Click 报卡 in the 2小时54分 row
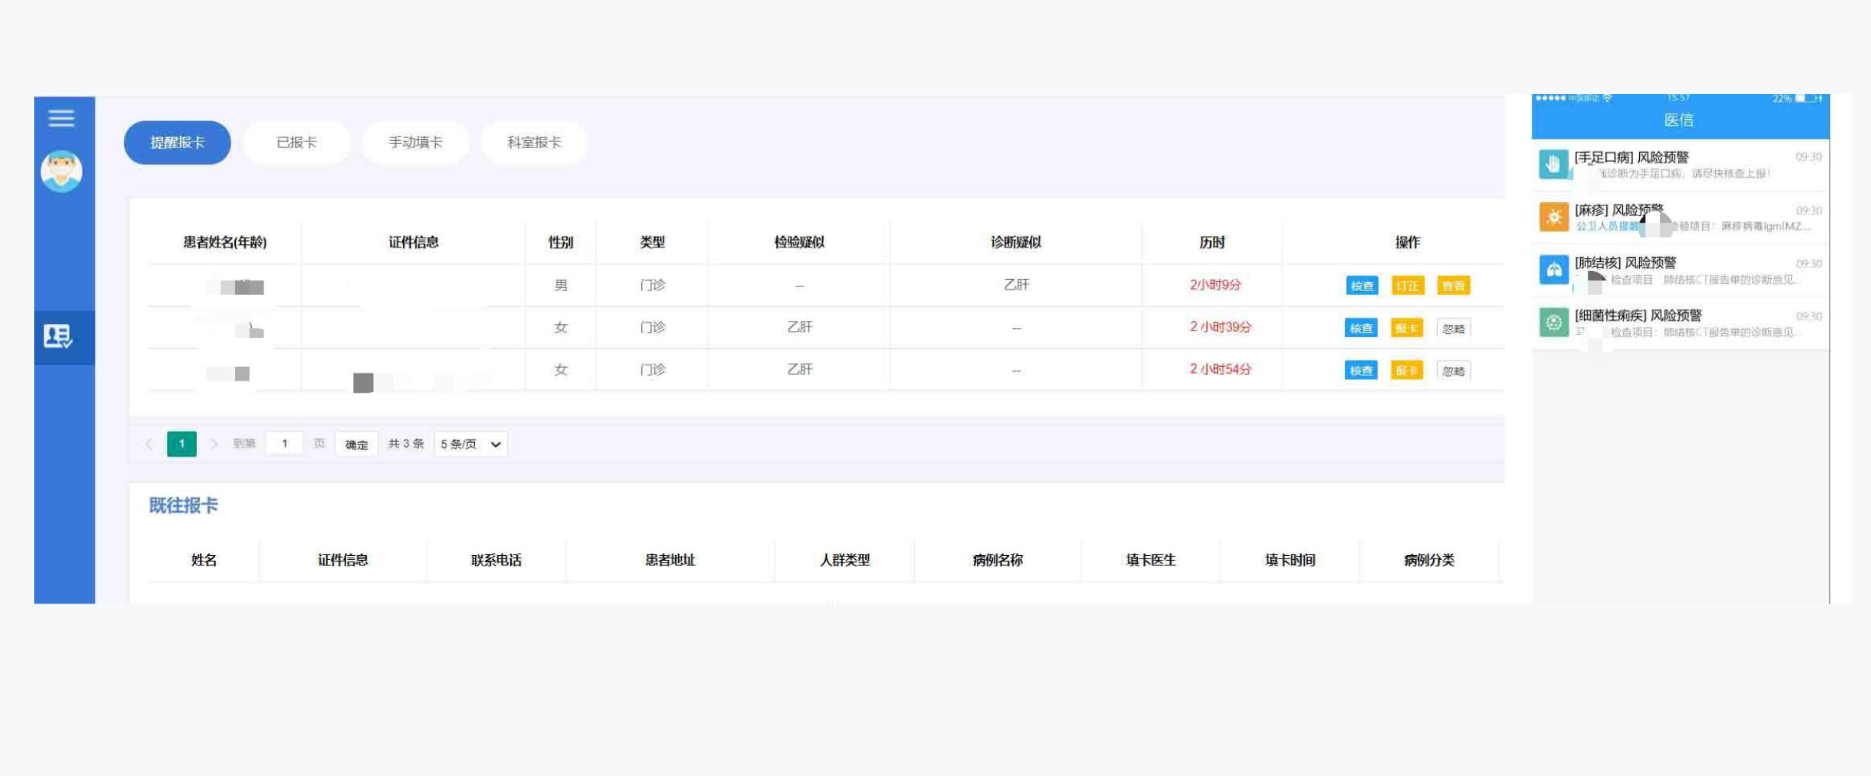The image size is (1871, 776). coord(1406,370)
